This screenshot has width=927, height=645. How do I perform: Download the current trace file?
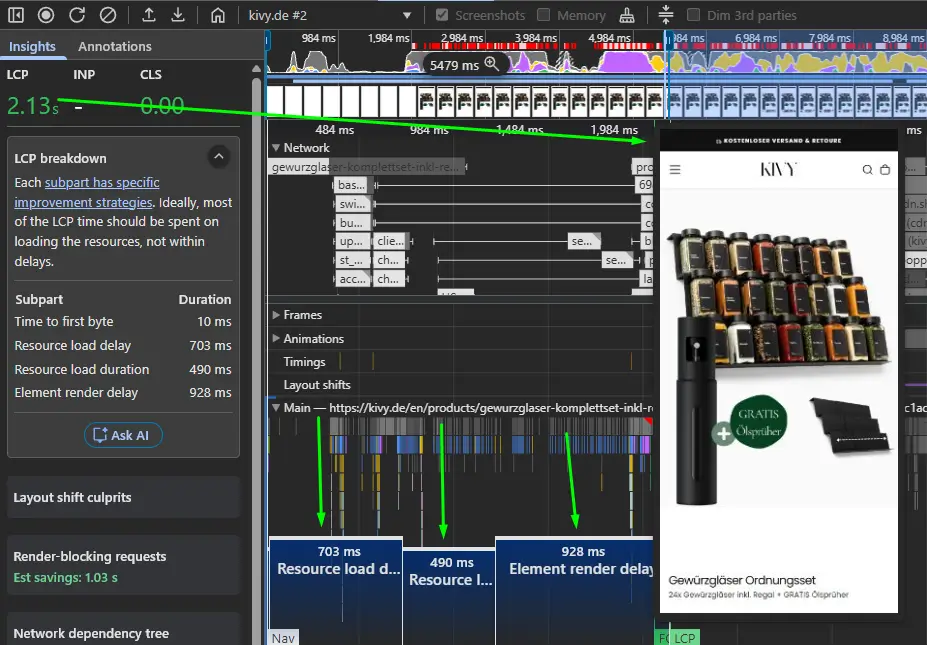click(178, 15)
